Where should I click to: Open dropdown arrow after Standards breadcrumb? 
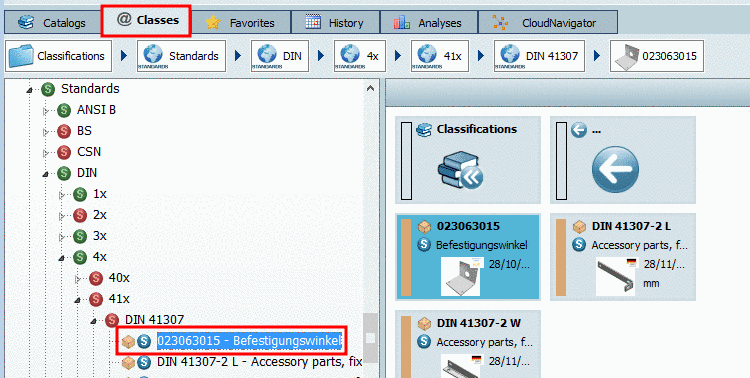(x=238, y=56)
